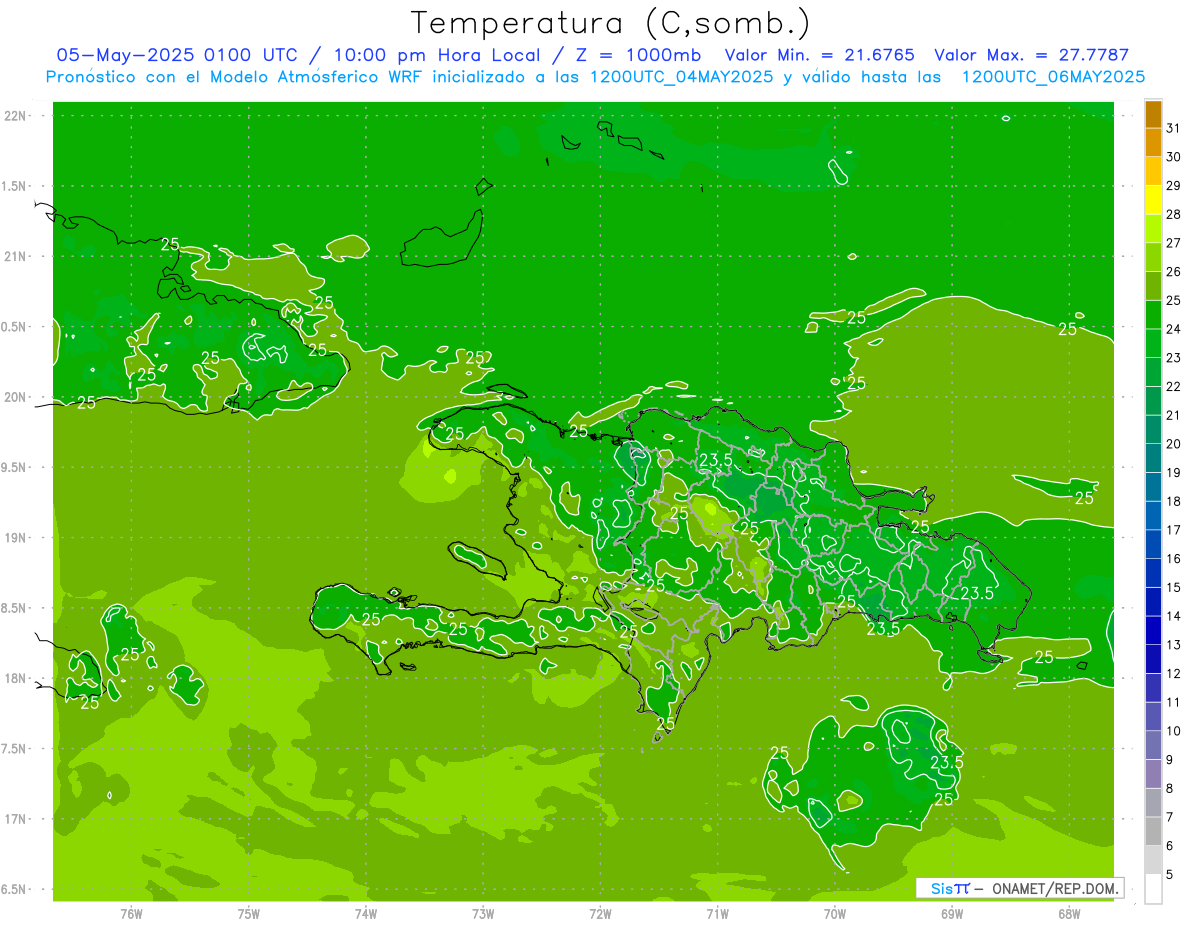Click the legend value label '25'
Screen dimensions: 1200x927
pos(1173,300)
